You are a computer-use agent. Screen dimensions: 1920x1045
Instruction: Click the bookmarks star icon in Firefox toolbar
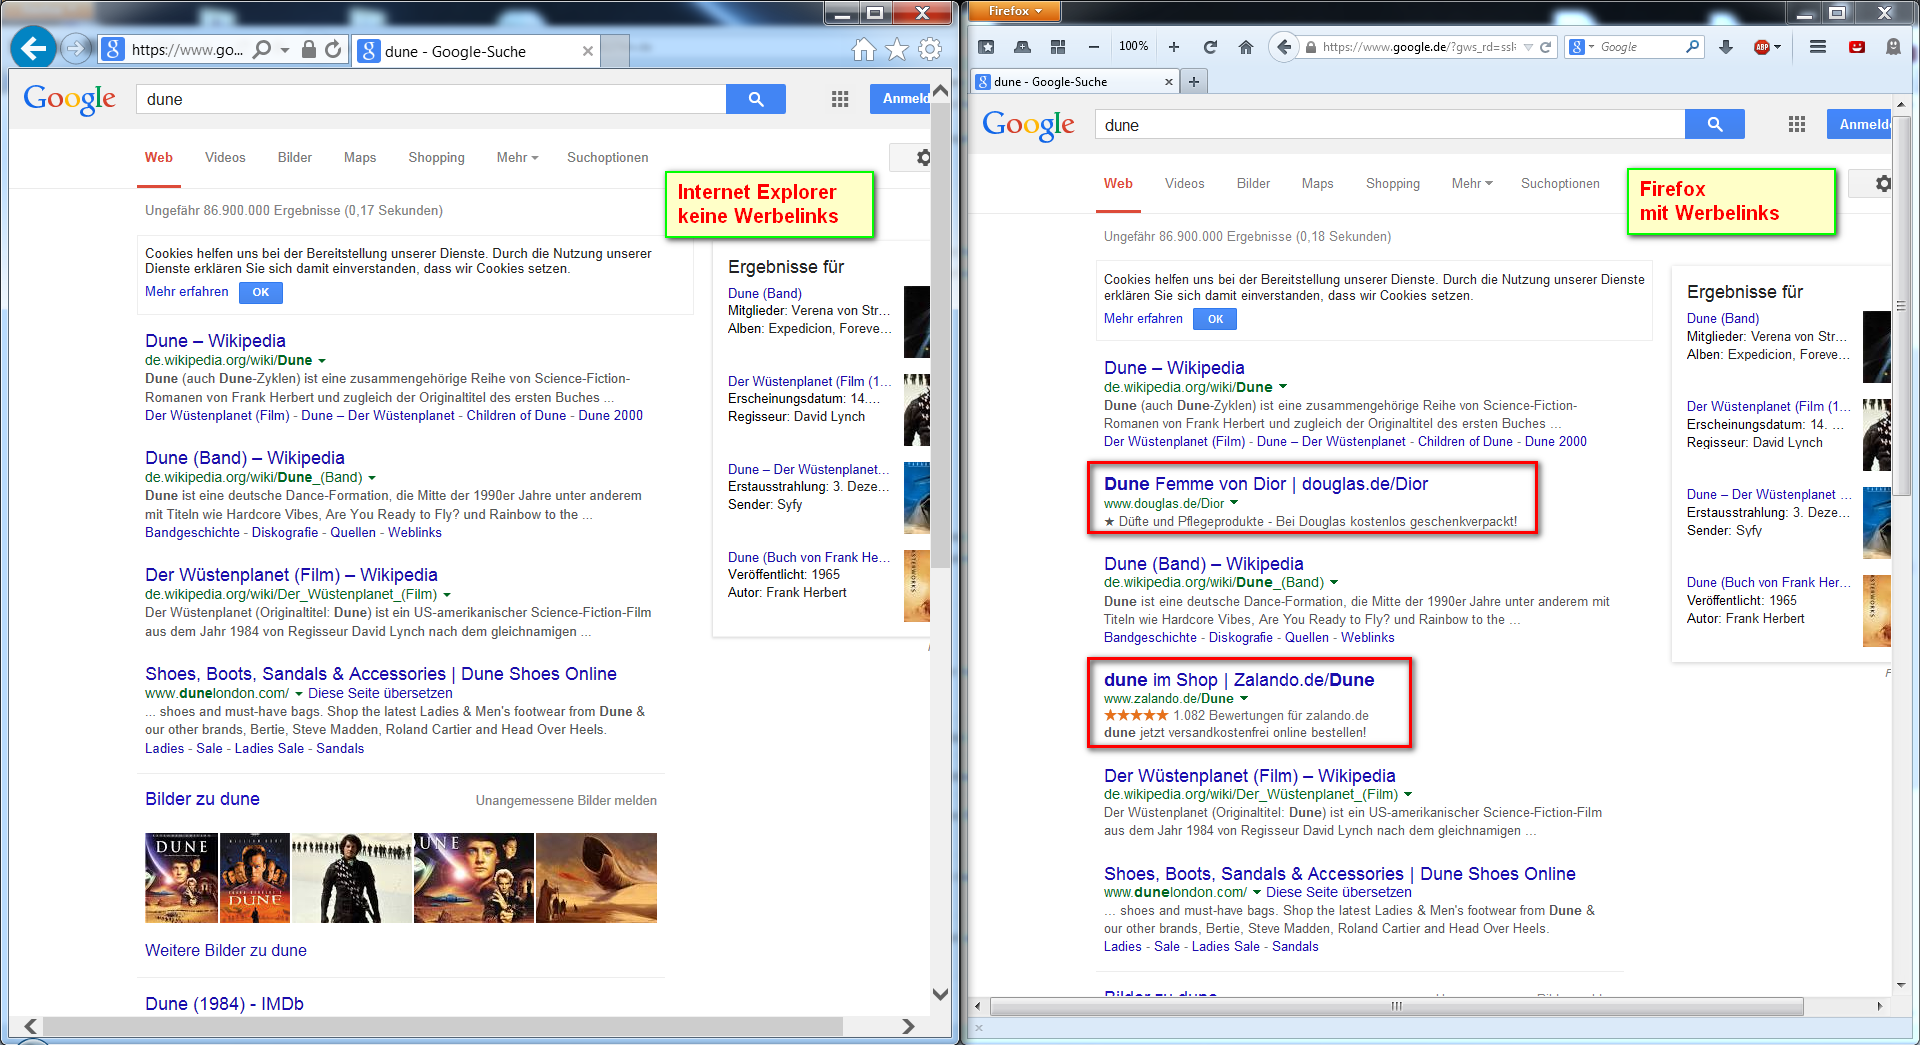click(986, 47)
